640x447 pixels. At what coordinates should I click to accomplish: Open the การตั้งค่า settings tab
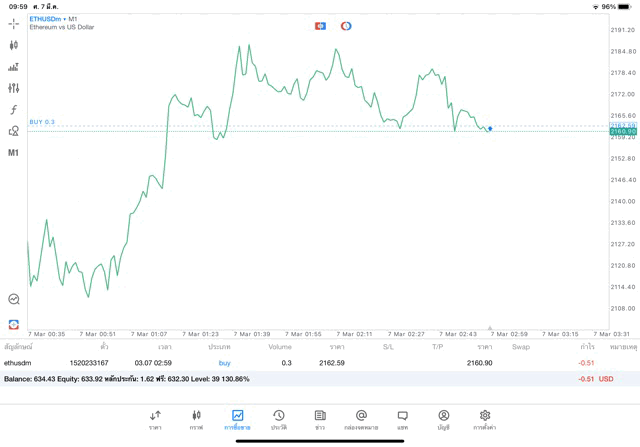pyautogui.click(x=484, y=419)
